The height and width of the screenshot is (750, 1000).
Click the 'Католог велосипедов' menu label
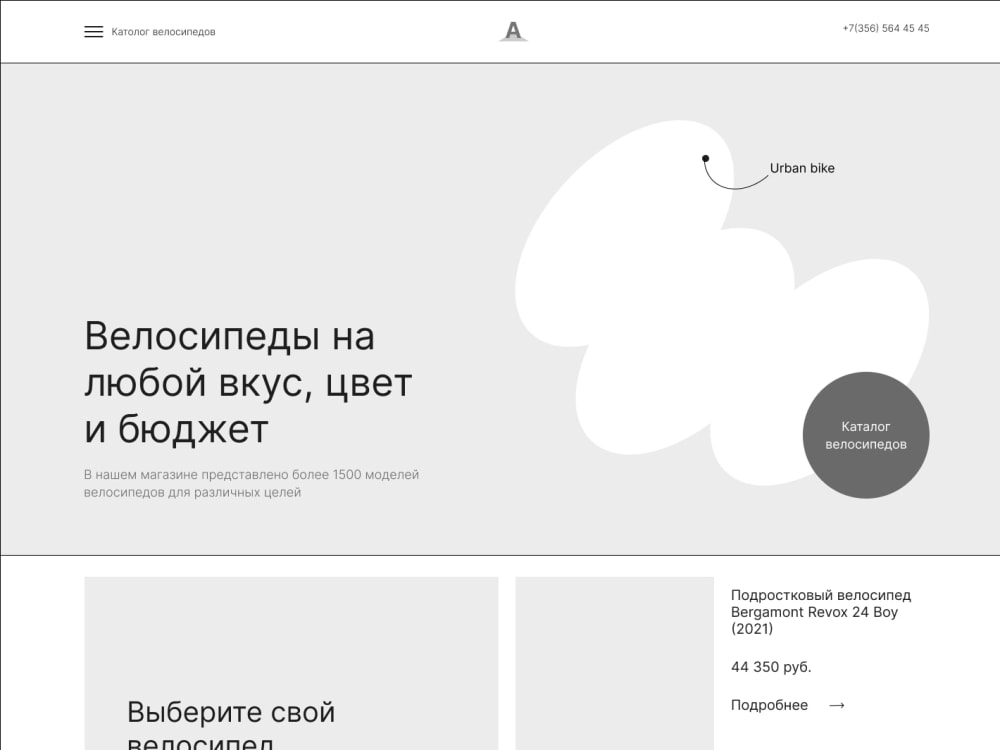(163, 32)
